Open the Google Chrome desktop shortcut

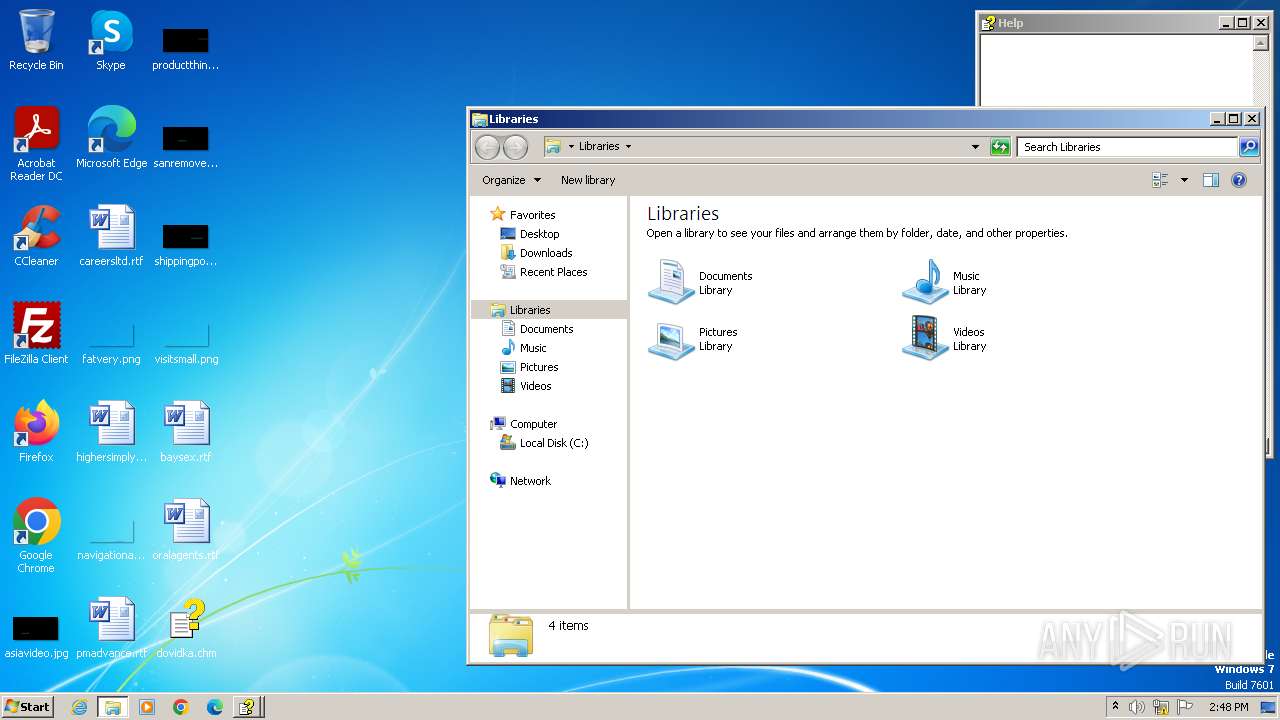36,536
